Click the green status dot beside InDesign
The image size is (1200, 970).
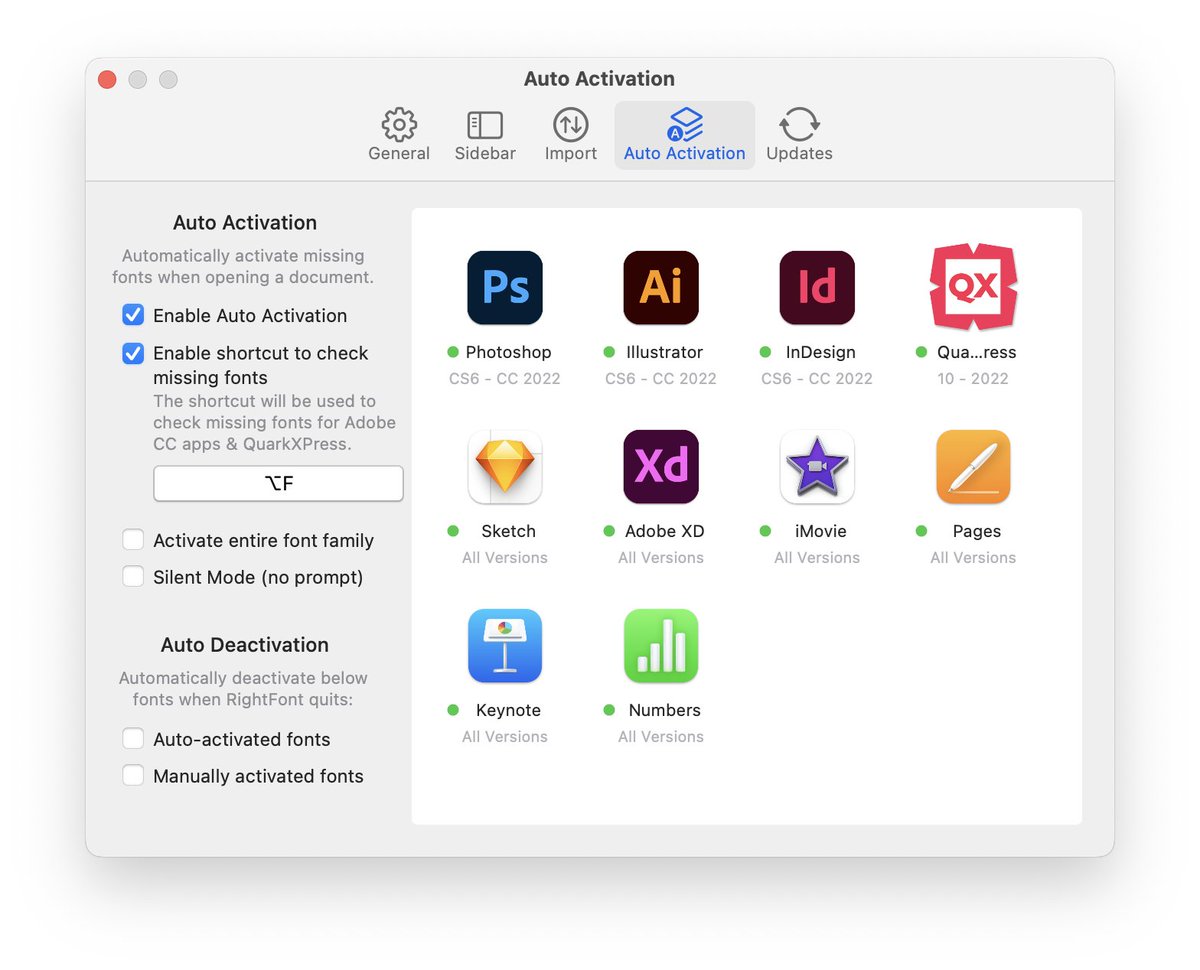point(765,352)
